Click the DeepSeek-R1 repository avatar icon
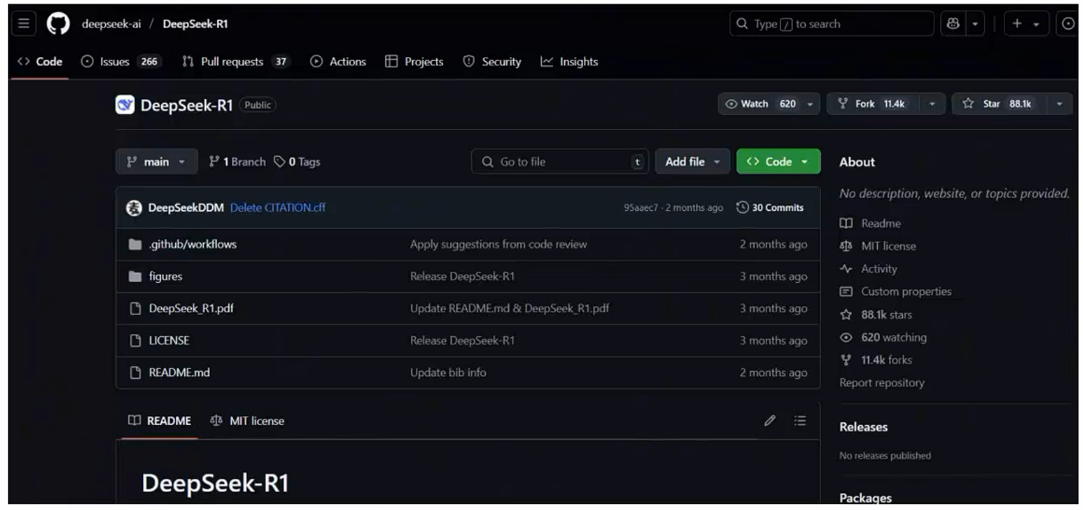Image resolution: width=1083 pixels, height=510 pixels. point(125,104)
